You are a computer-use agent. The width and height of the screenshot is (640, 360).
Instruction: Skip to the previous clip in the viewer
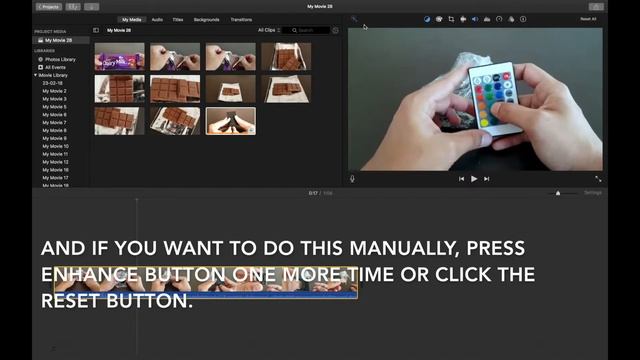tap(461, 179)
